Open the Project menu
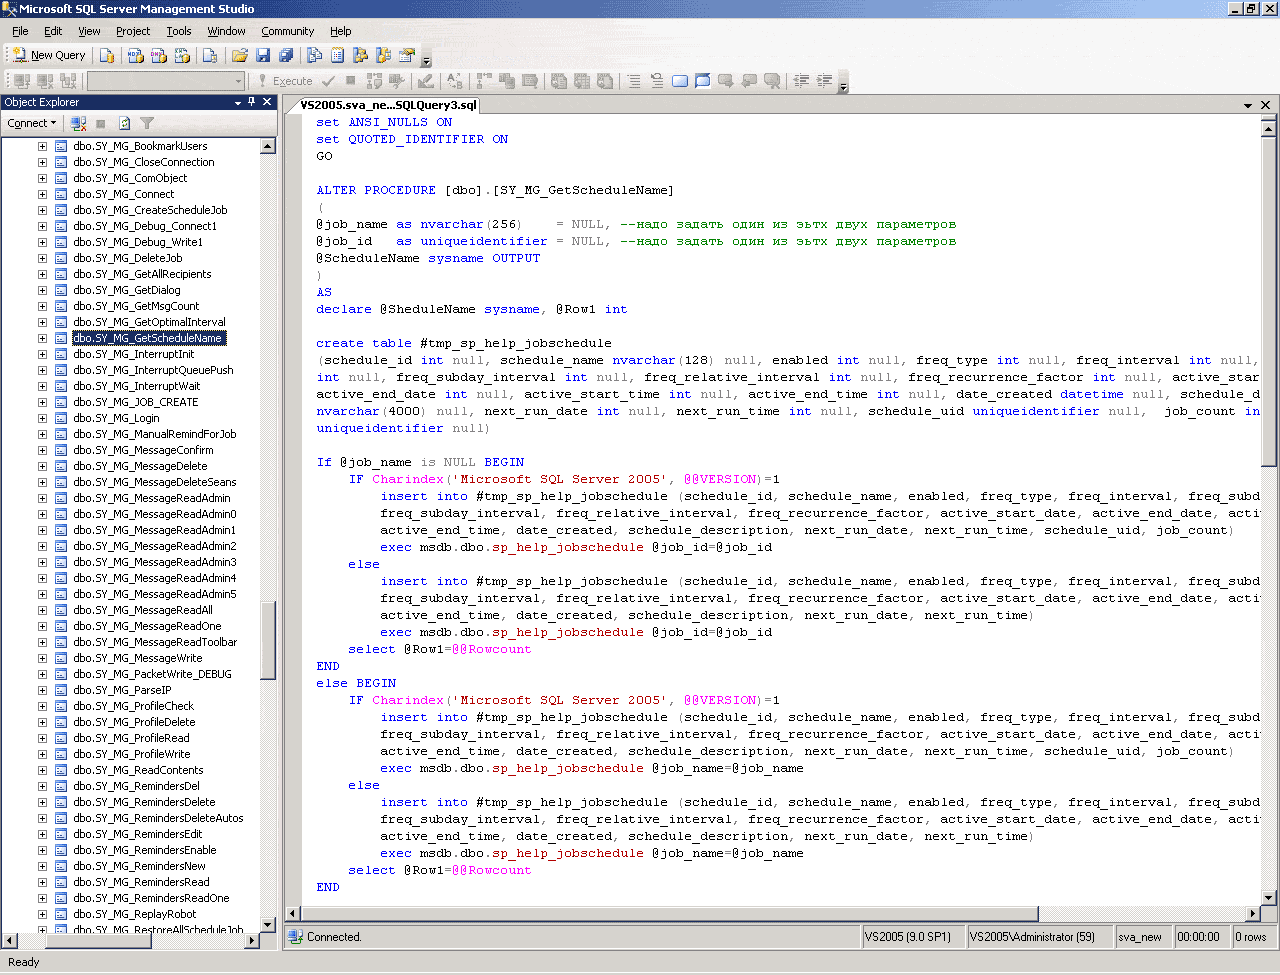Viewport: 1280px width, 975px height. 133,31
